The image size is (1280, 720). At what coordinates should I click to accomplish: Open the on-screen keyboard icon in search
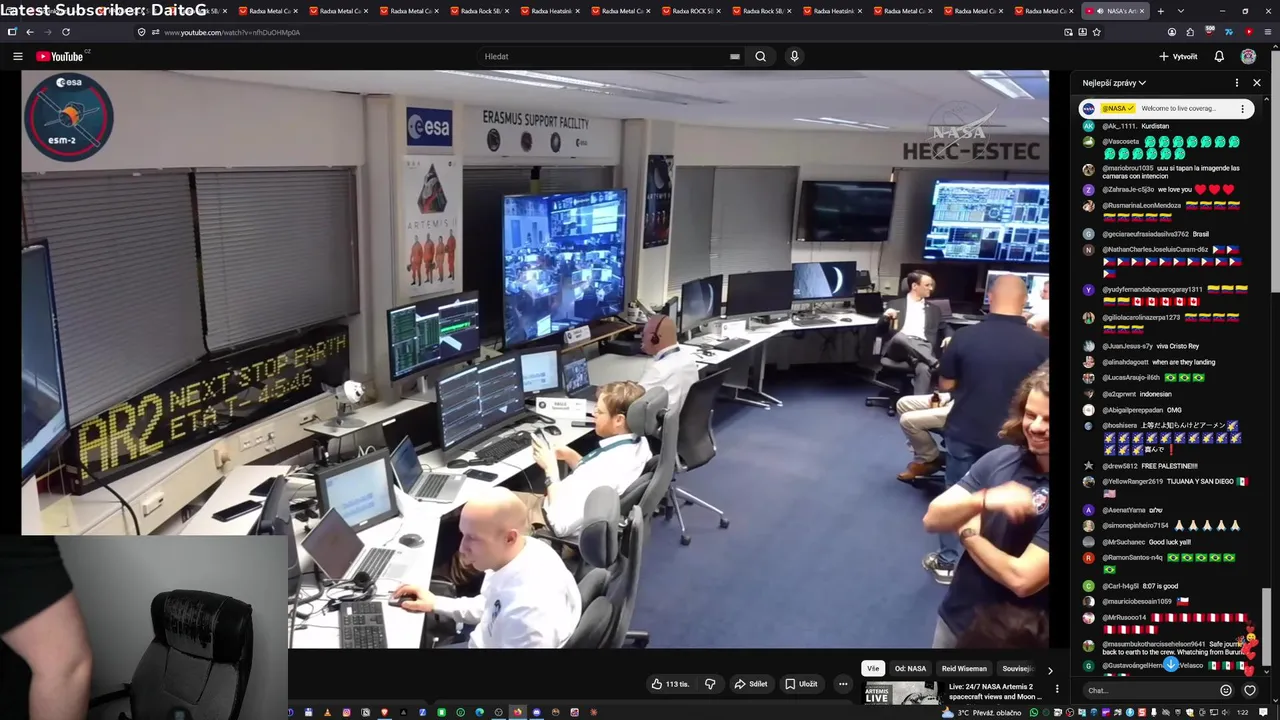[x=735, y=57]
